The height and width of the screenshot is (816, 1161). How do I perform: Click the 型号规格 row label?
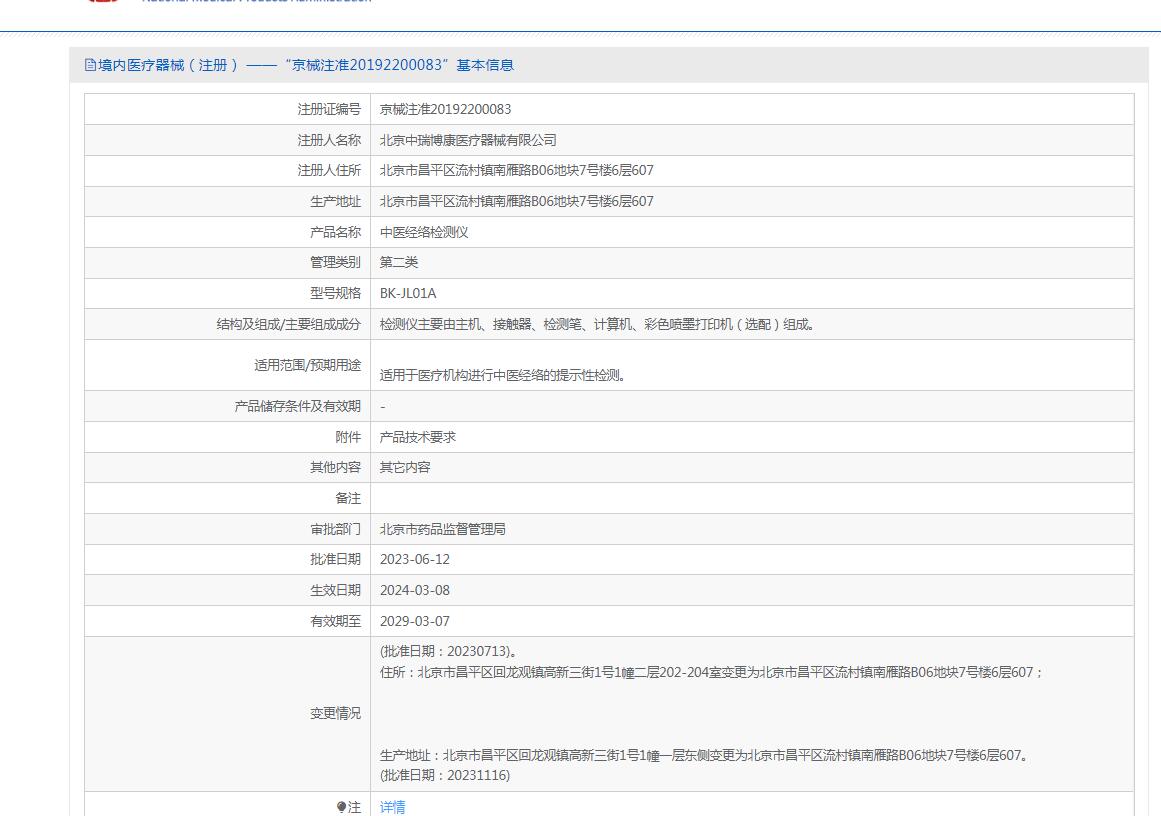click(335, 293)
